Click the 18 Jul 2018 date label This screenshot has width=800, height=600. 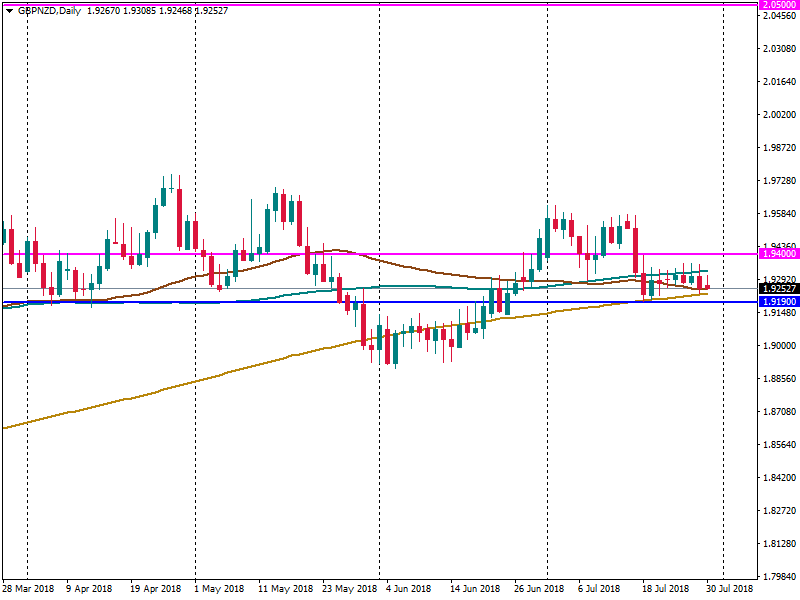click(665, 589)
